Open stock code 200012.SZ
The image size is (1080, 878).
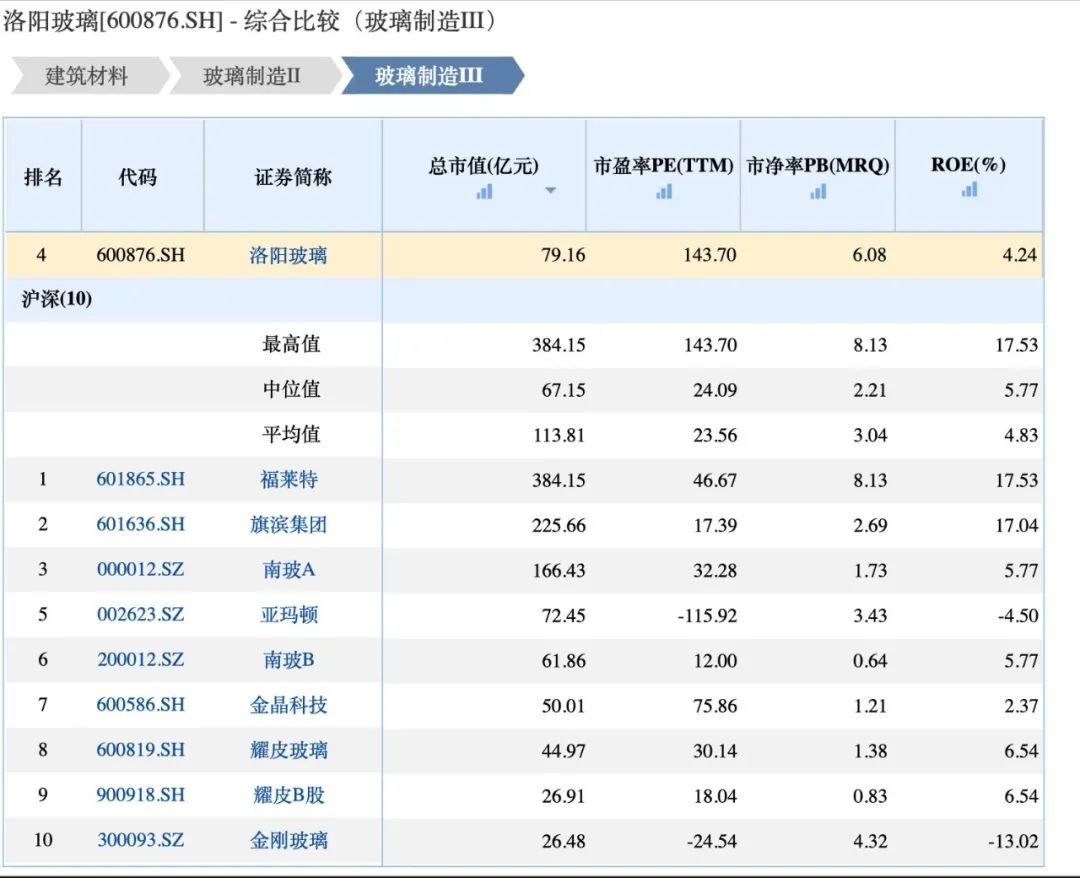click(x=141, y=660)
